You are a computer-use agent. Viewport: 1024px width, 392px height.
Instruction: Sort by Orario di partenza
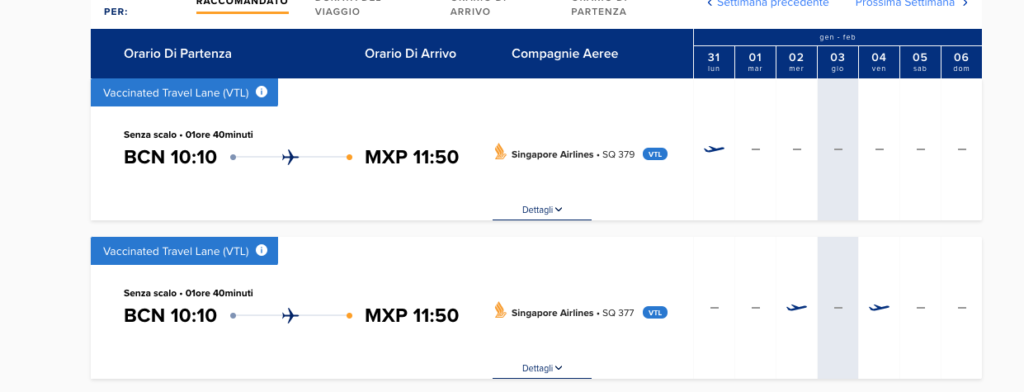tap(600, 7)
